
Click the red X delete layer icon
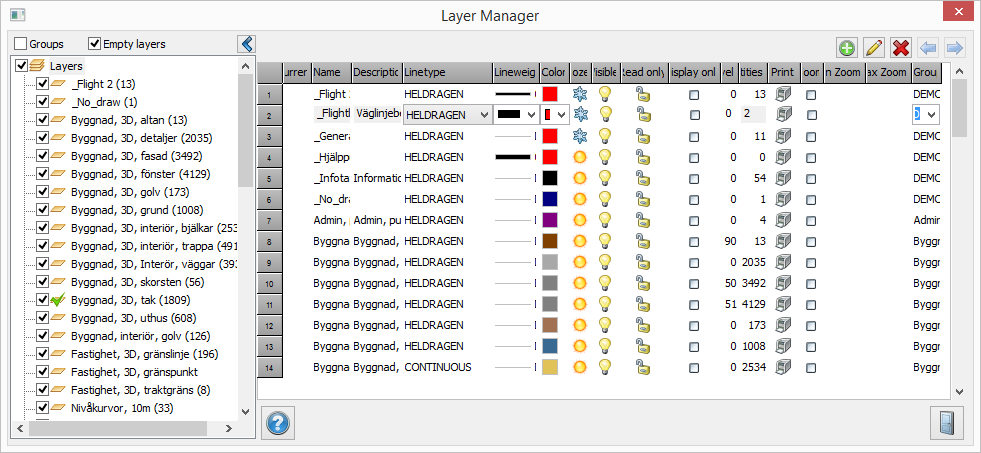(x=901, y=47)
